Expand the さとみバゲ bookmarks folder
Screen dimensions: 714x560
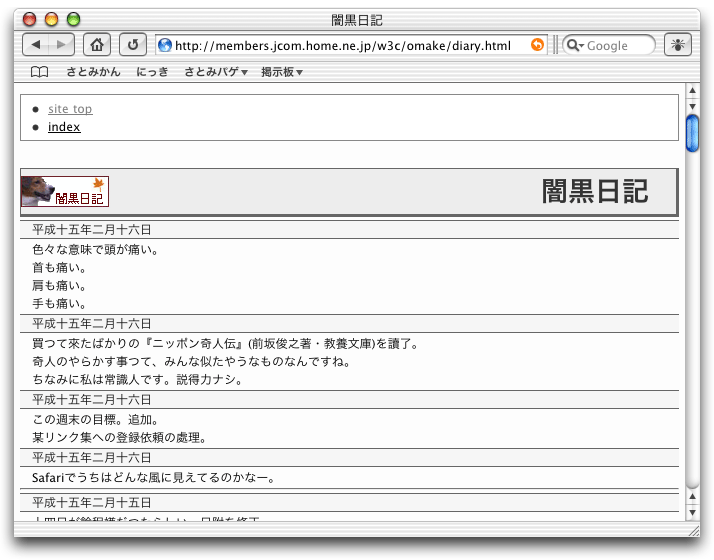[216, 72]
